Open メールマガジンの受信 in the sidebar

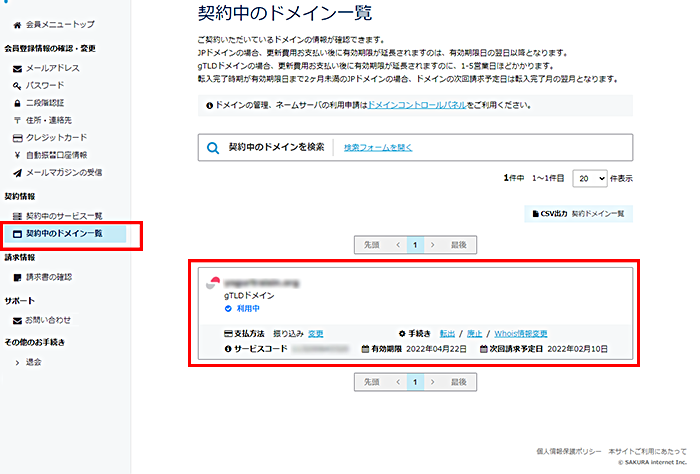[x=64, y=173]
